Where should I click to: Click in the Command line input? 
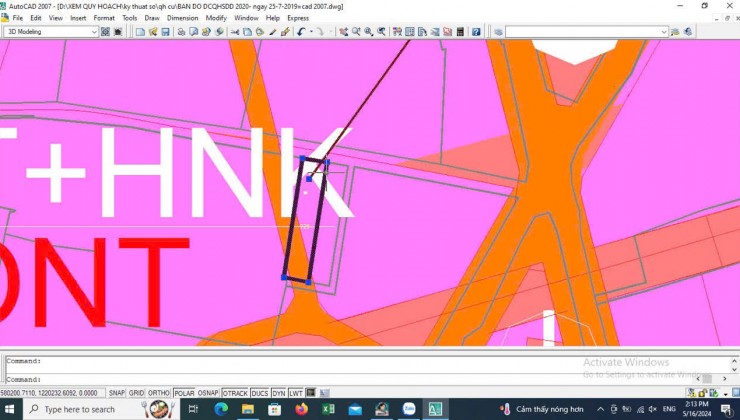(368, 379)
